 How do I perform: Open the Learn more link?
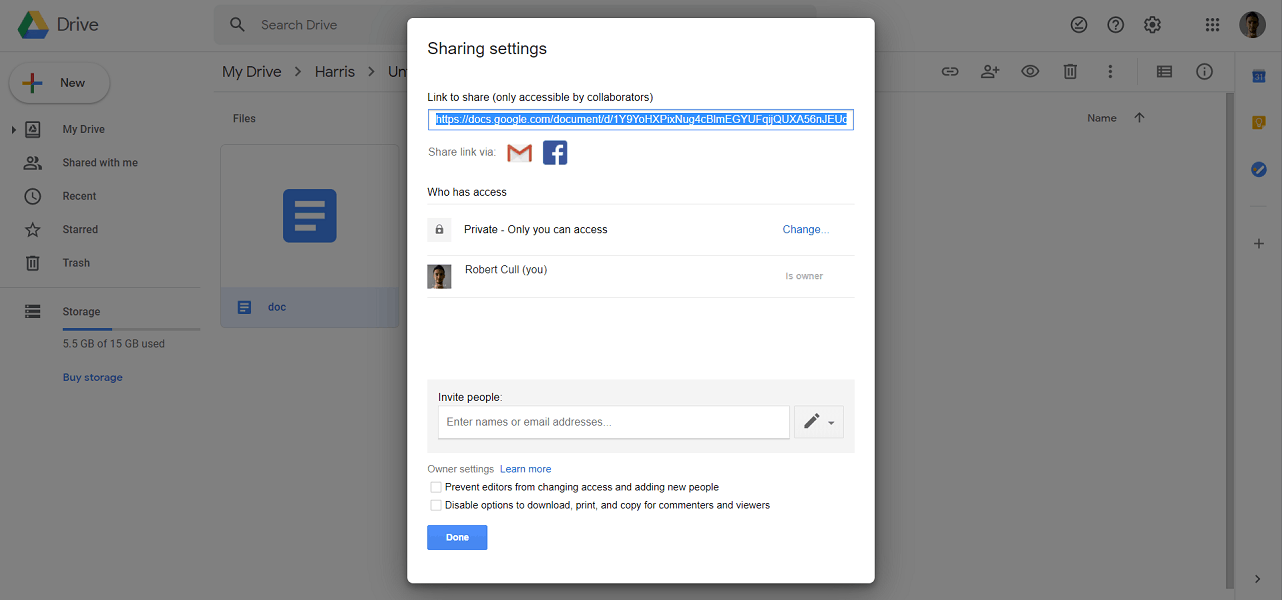pos(526,469)
